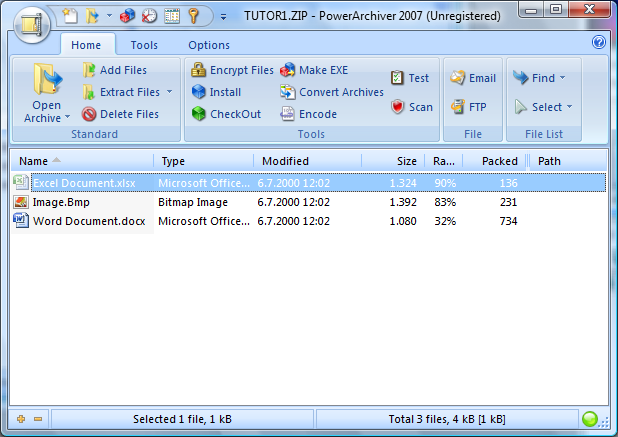The height and width of the screenshot is (437, 618).
Task: Click the Word Document file icon
Action: click(20, 220)
